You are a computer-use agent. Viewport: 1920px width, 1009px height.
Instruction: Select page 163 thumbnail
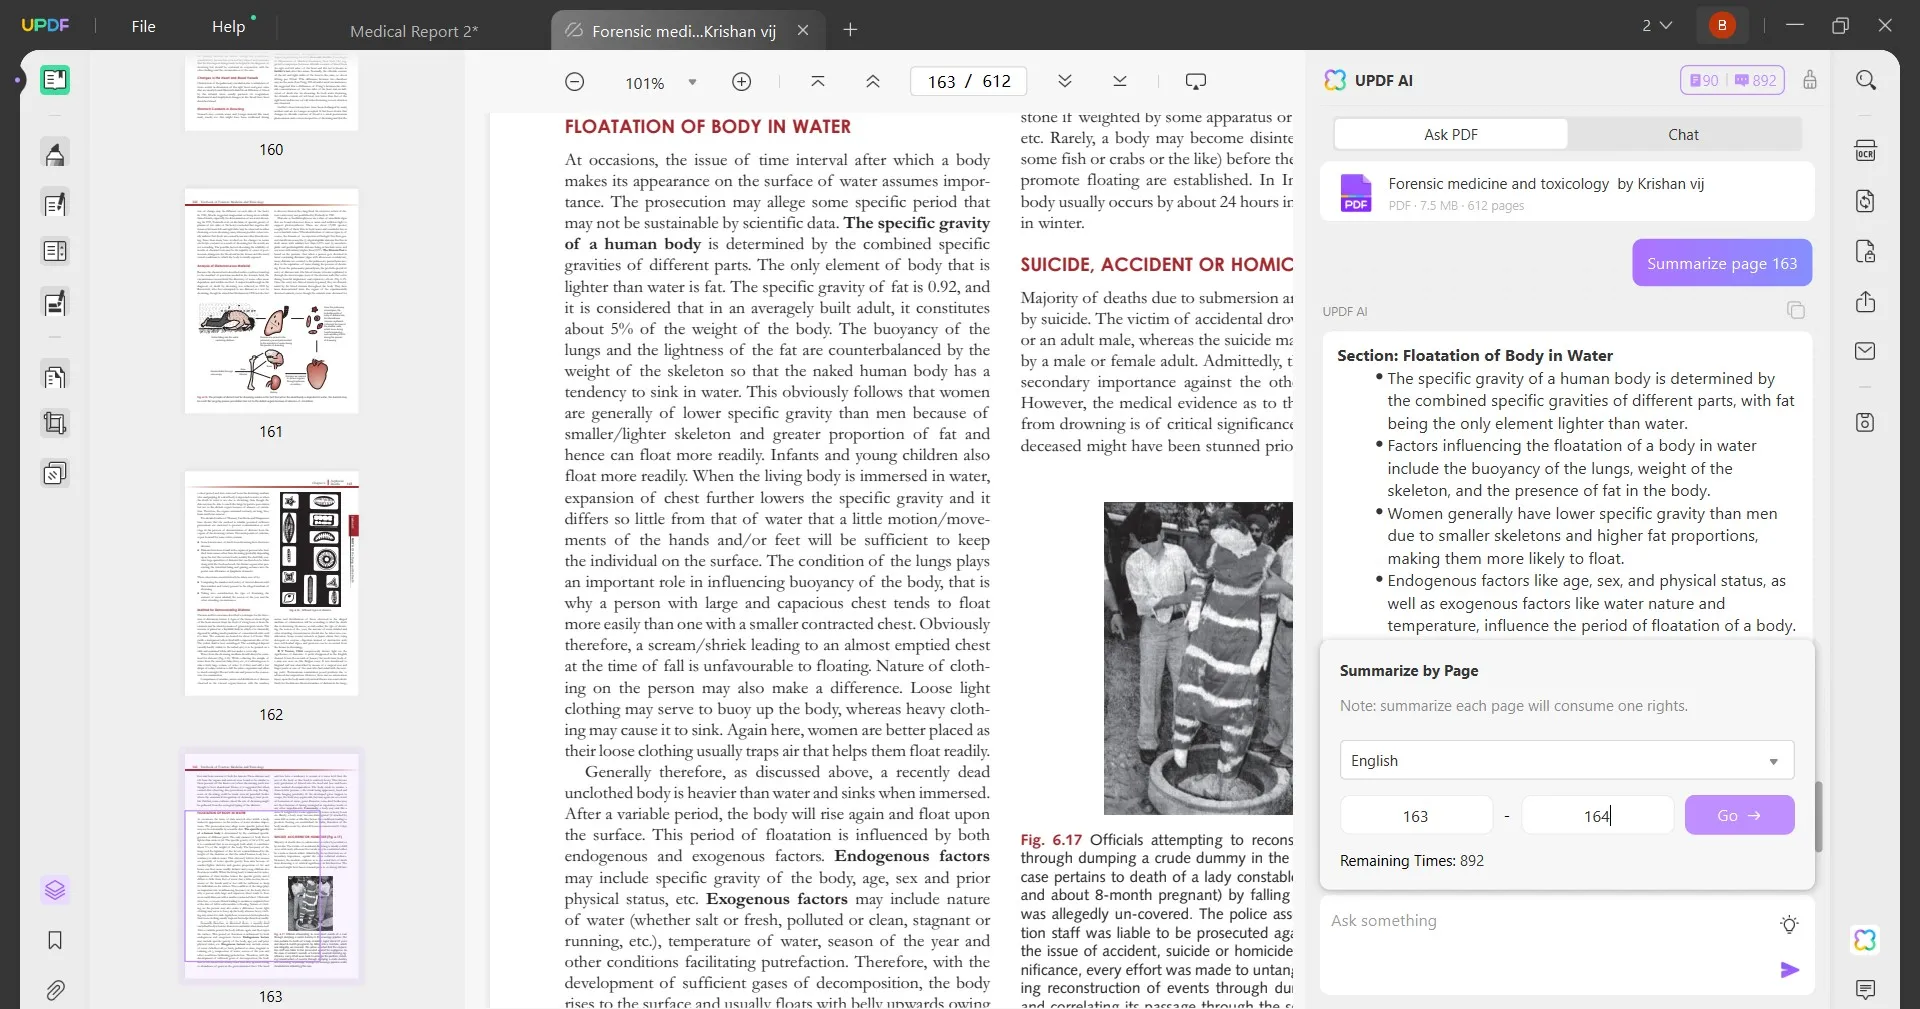point(271,866)
